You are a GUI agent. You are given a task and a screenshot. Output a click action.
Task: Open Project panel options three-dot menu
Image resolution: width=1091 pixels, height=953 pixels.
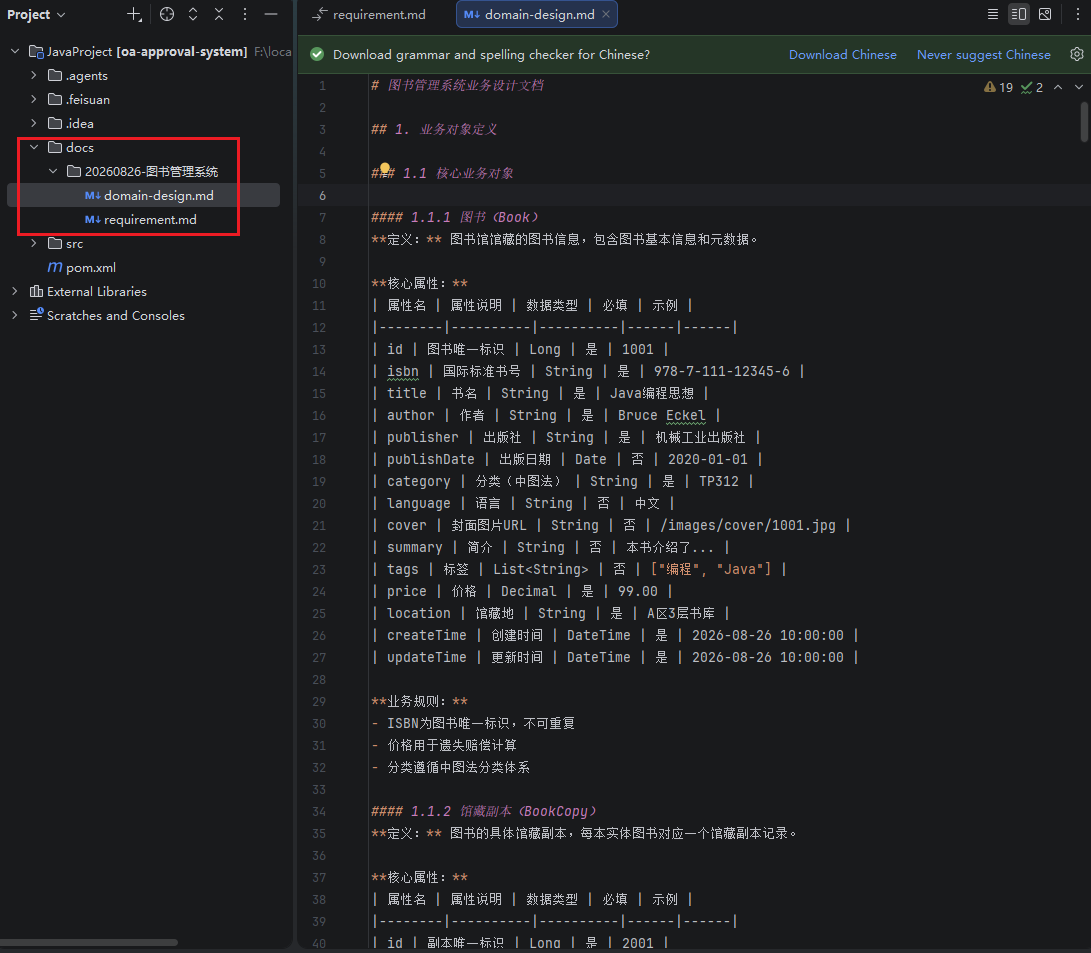point(245,15)
